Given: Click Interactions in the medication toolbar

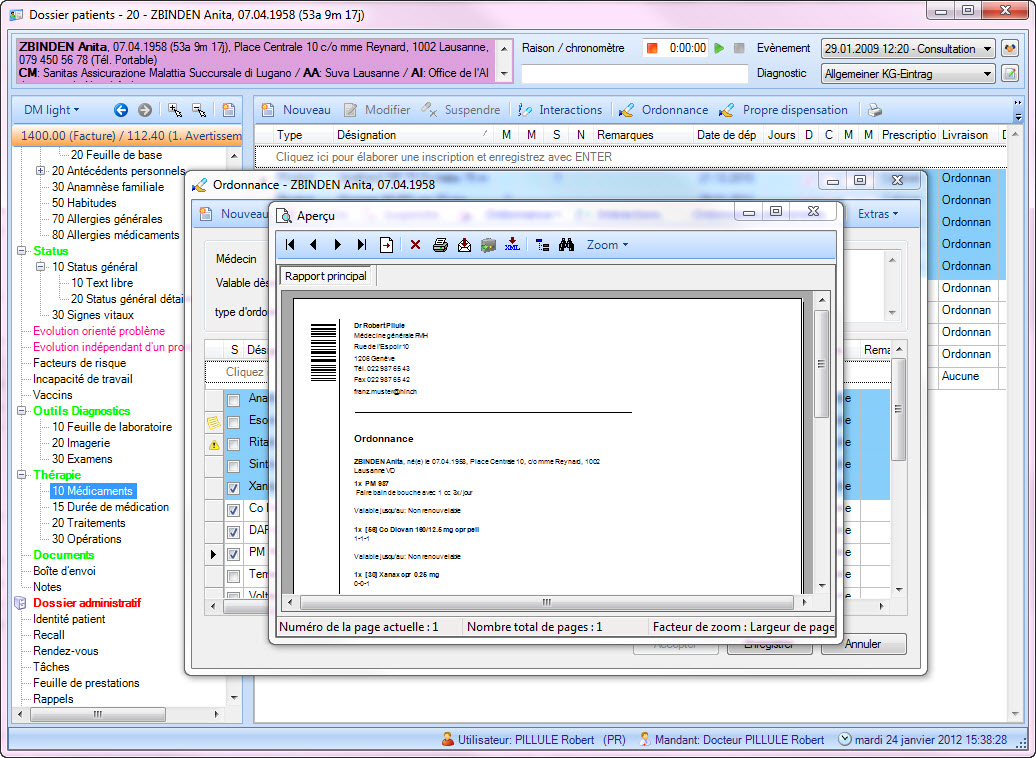Looking at the screenshot, I should coord(561,110).
